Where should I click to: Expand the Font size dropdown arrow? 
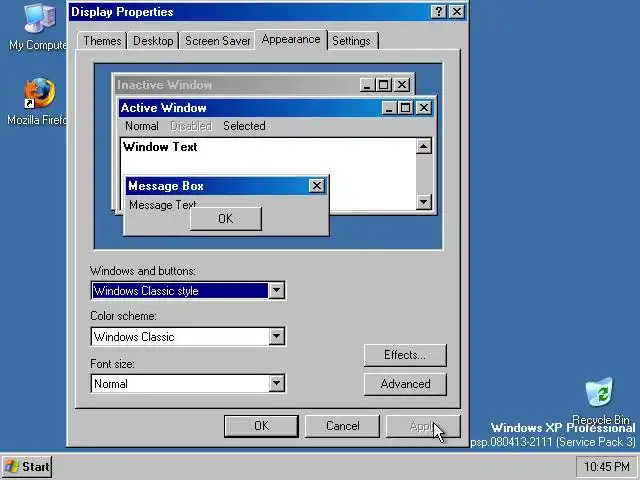pyautogui.click(x=276, y=383)
